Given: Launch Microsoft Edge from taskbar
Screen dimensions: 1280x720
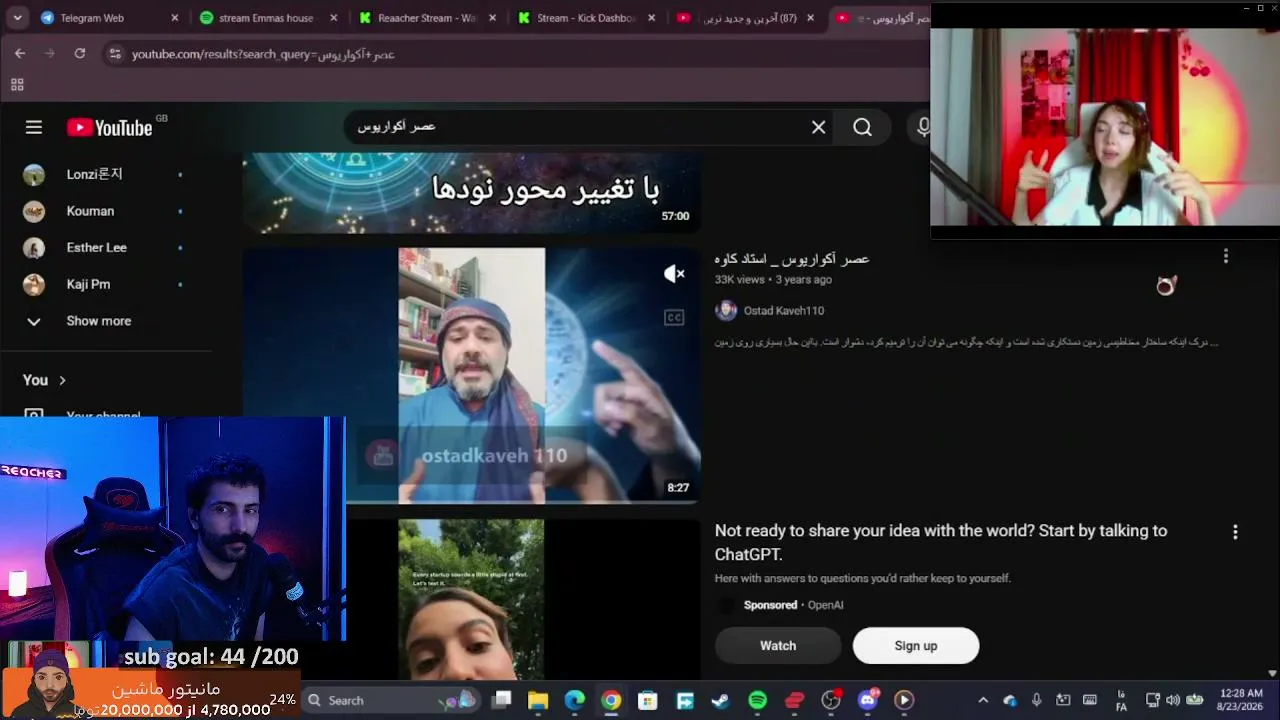Looking at the screenshot, I should [x=575, y=700].
